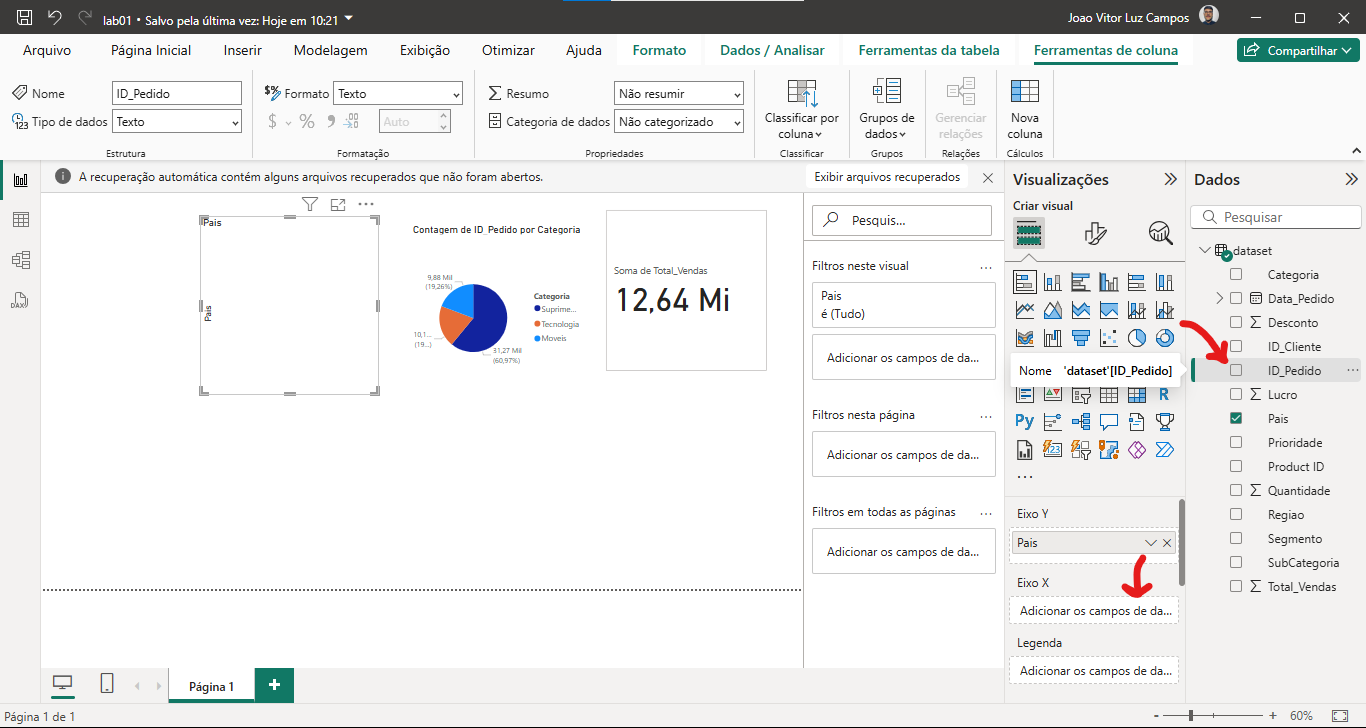Screen dimensions: 1366x728
Task: Zoom in with the plus button
Action: 1272,716
